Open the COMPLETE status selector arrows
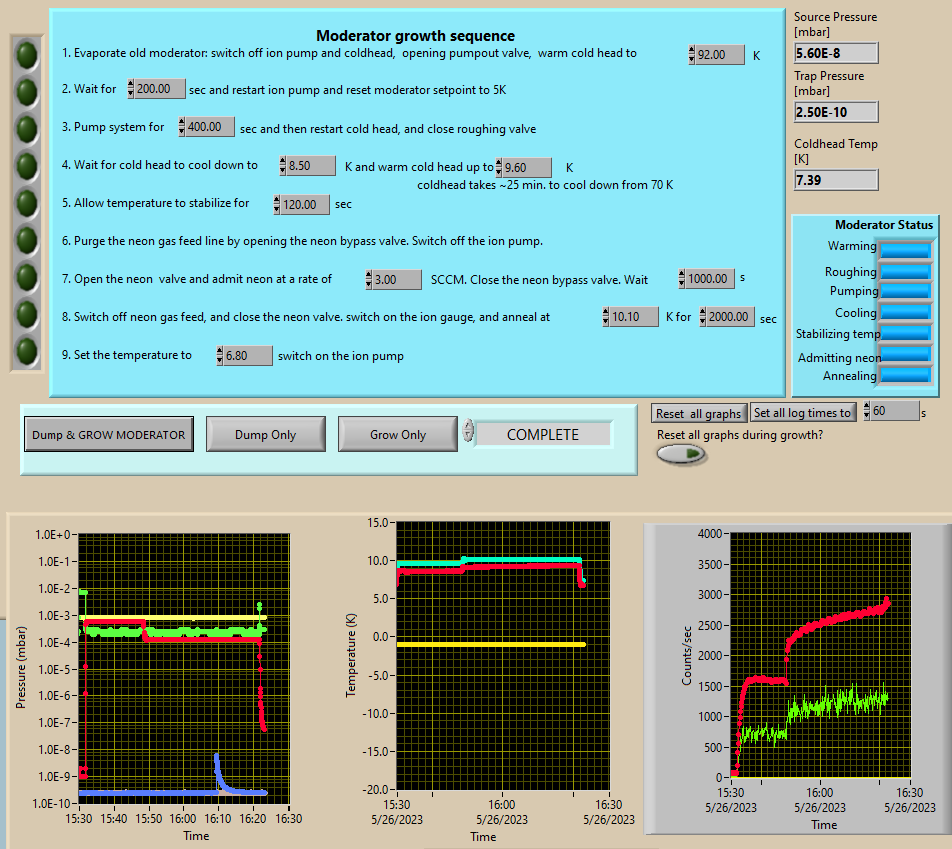952x849 pixels. 468,434
